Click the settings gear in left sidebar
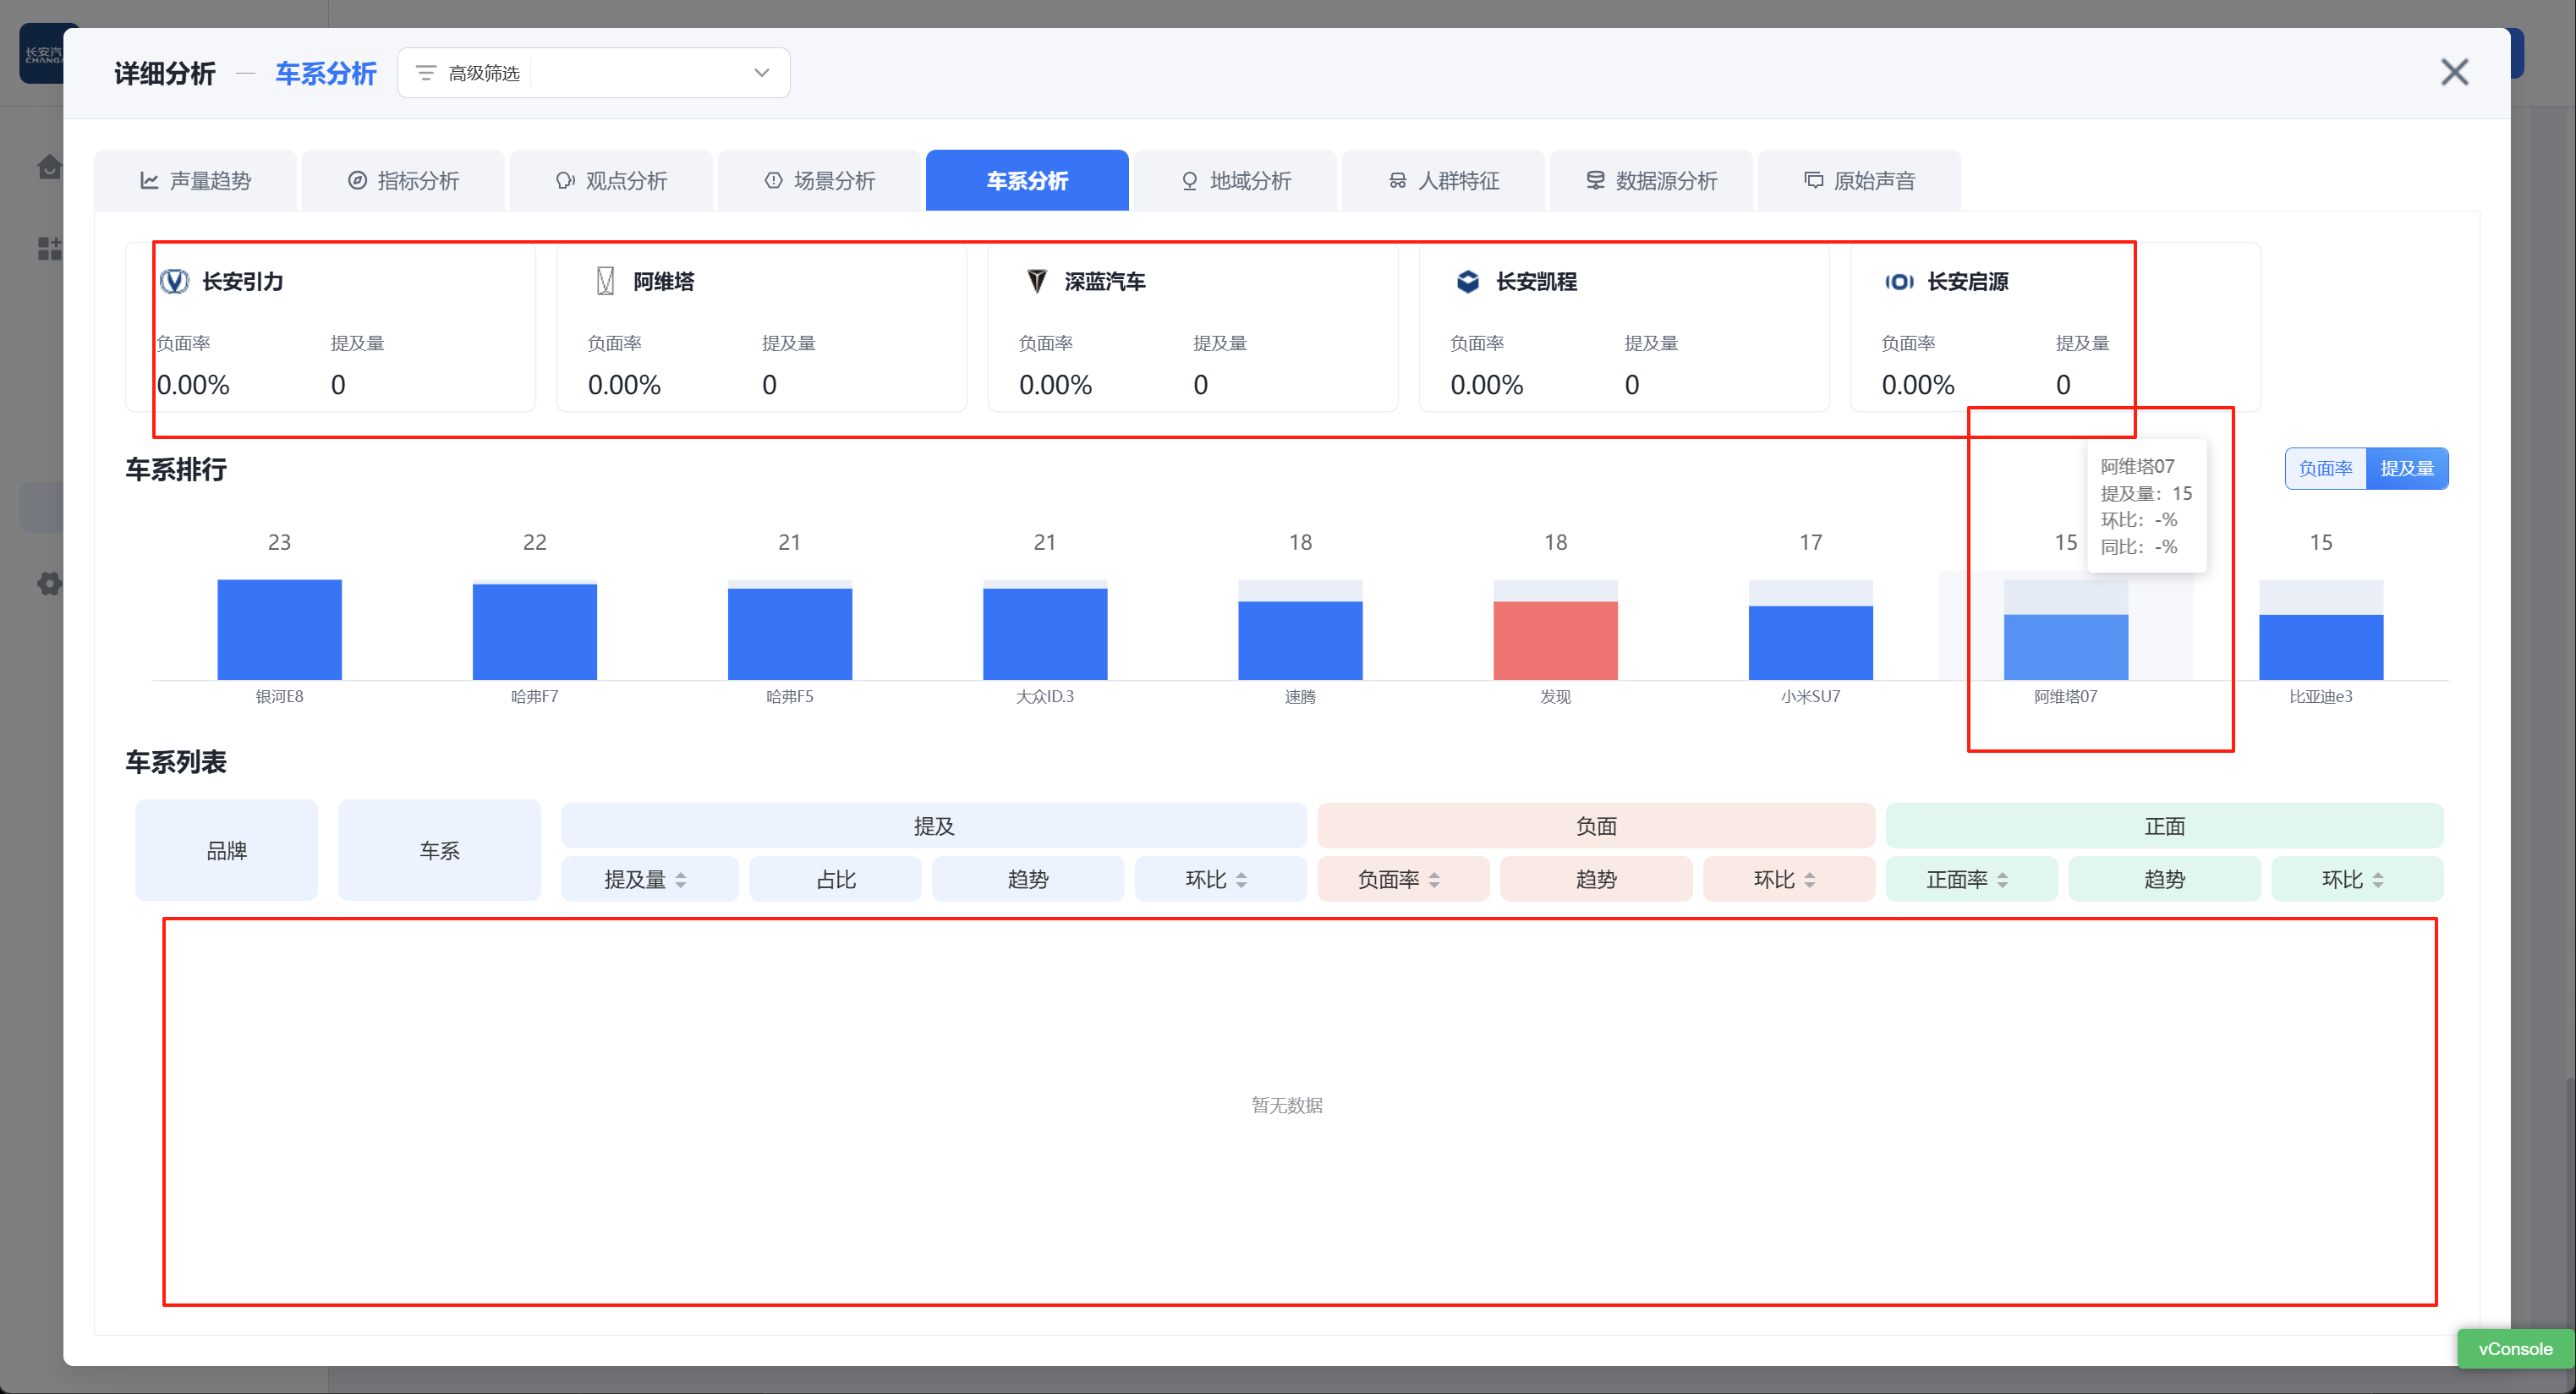Screen dimensions: 2576x1394 48,583
